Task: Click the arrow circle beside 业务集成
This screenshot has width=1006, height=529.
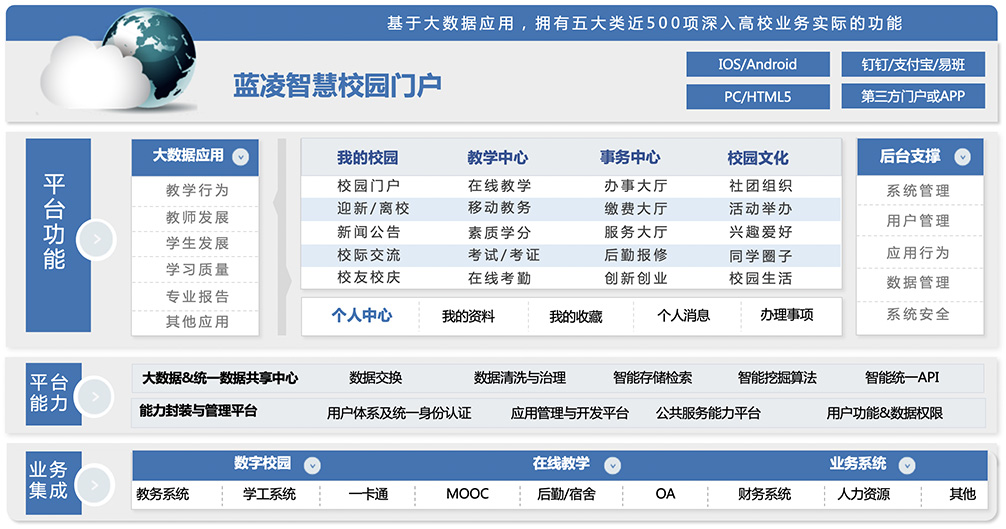Action: tap(94, 485)
